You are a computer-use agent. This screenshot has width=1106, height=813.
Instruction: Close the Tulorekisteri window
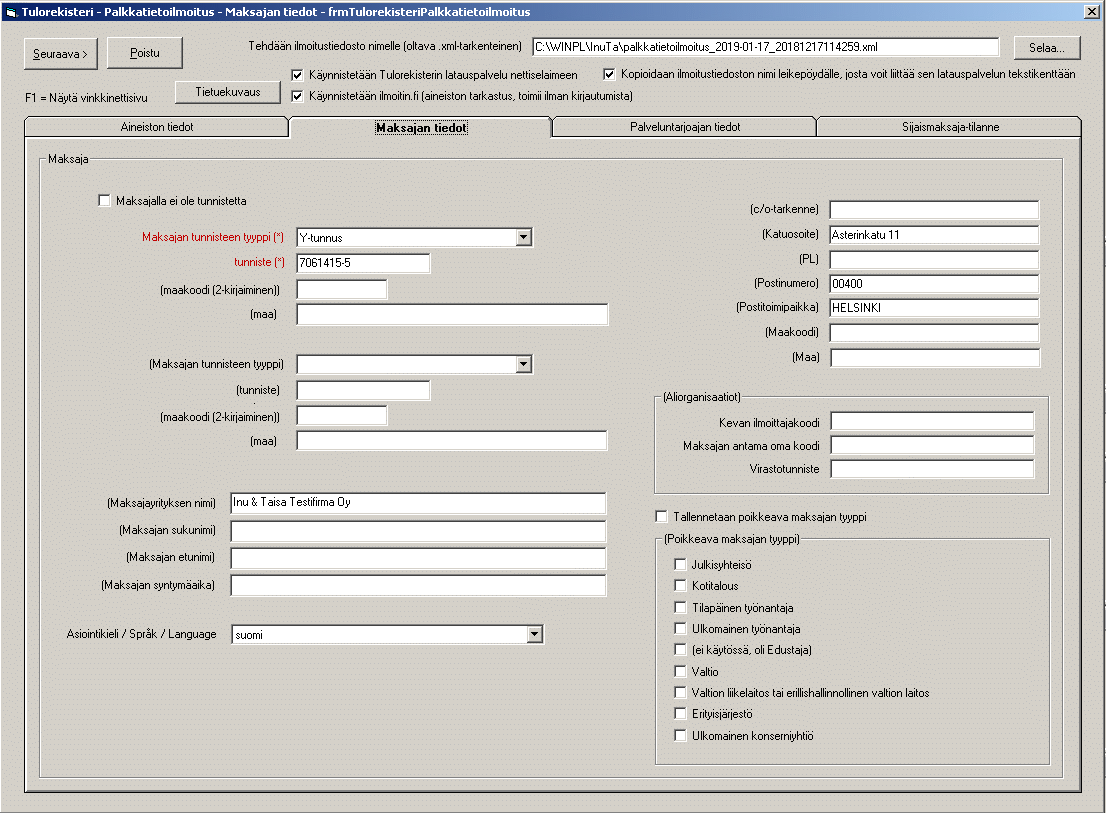click(x=1092, y=12)
